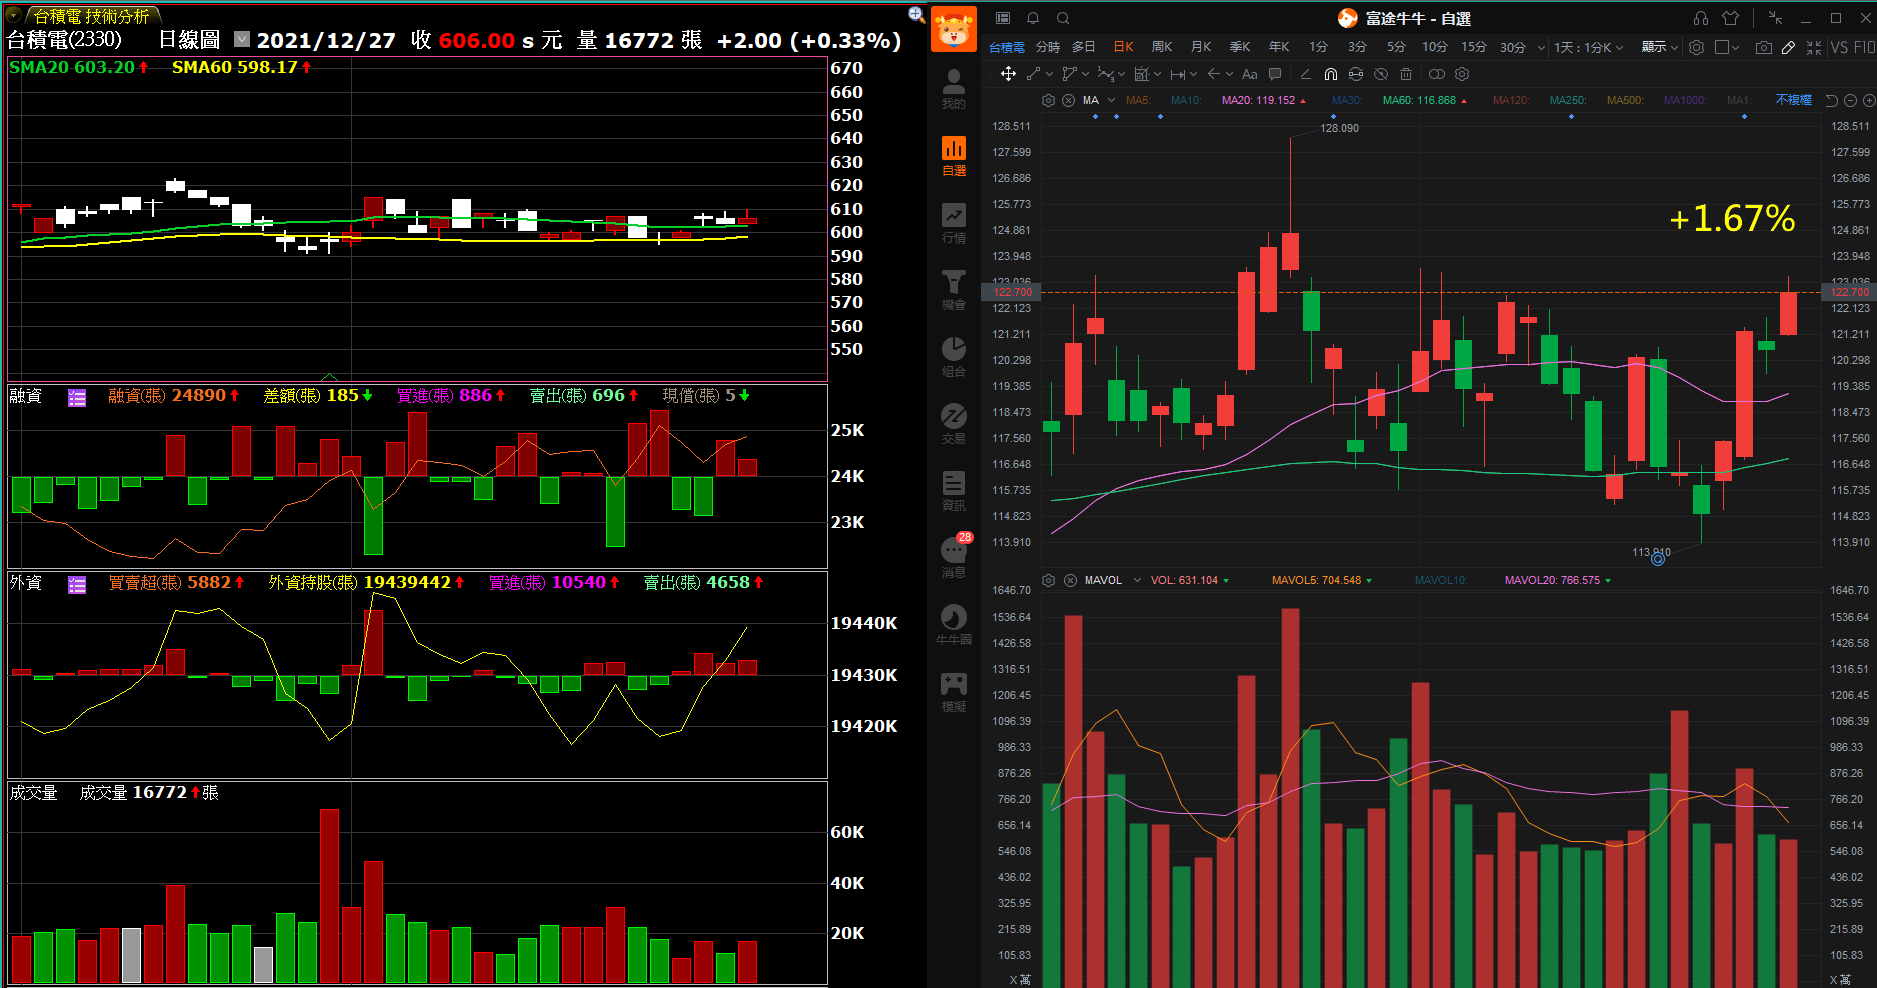Toggle the linked-circles overlay icon

(x=1437, y=74)
